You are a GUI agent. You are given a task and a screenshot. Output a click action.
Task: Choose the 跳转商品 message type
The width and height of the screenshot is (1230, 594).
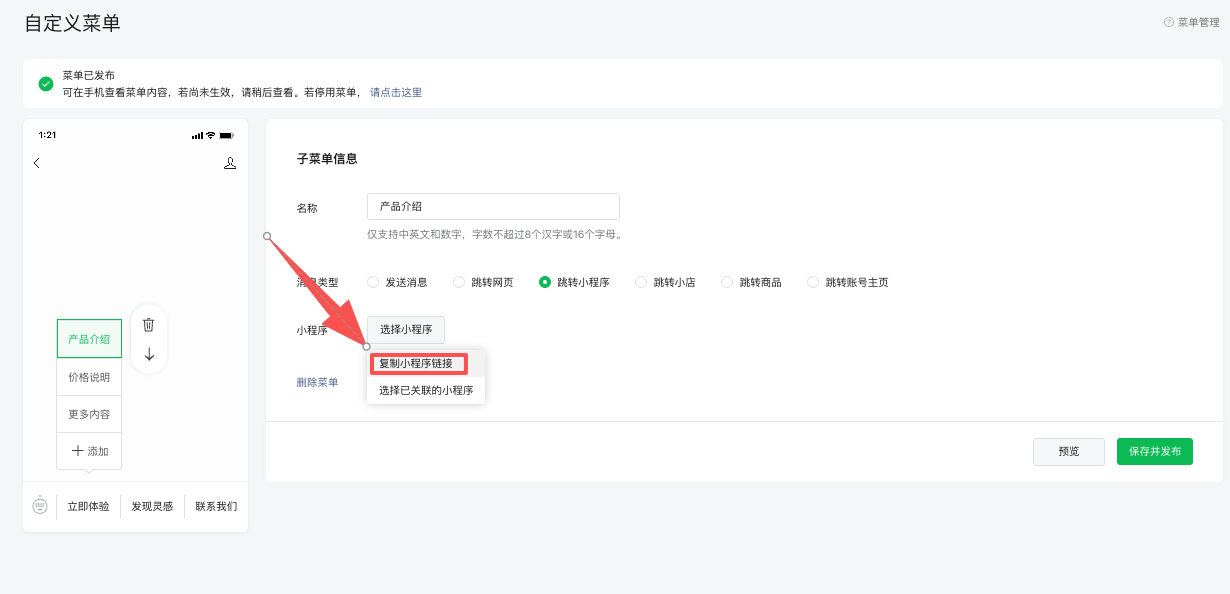(727, 282)
